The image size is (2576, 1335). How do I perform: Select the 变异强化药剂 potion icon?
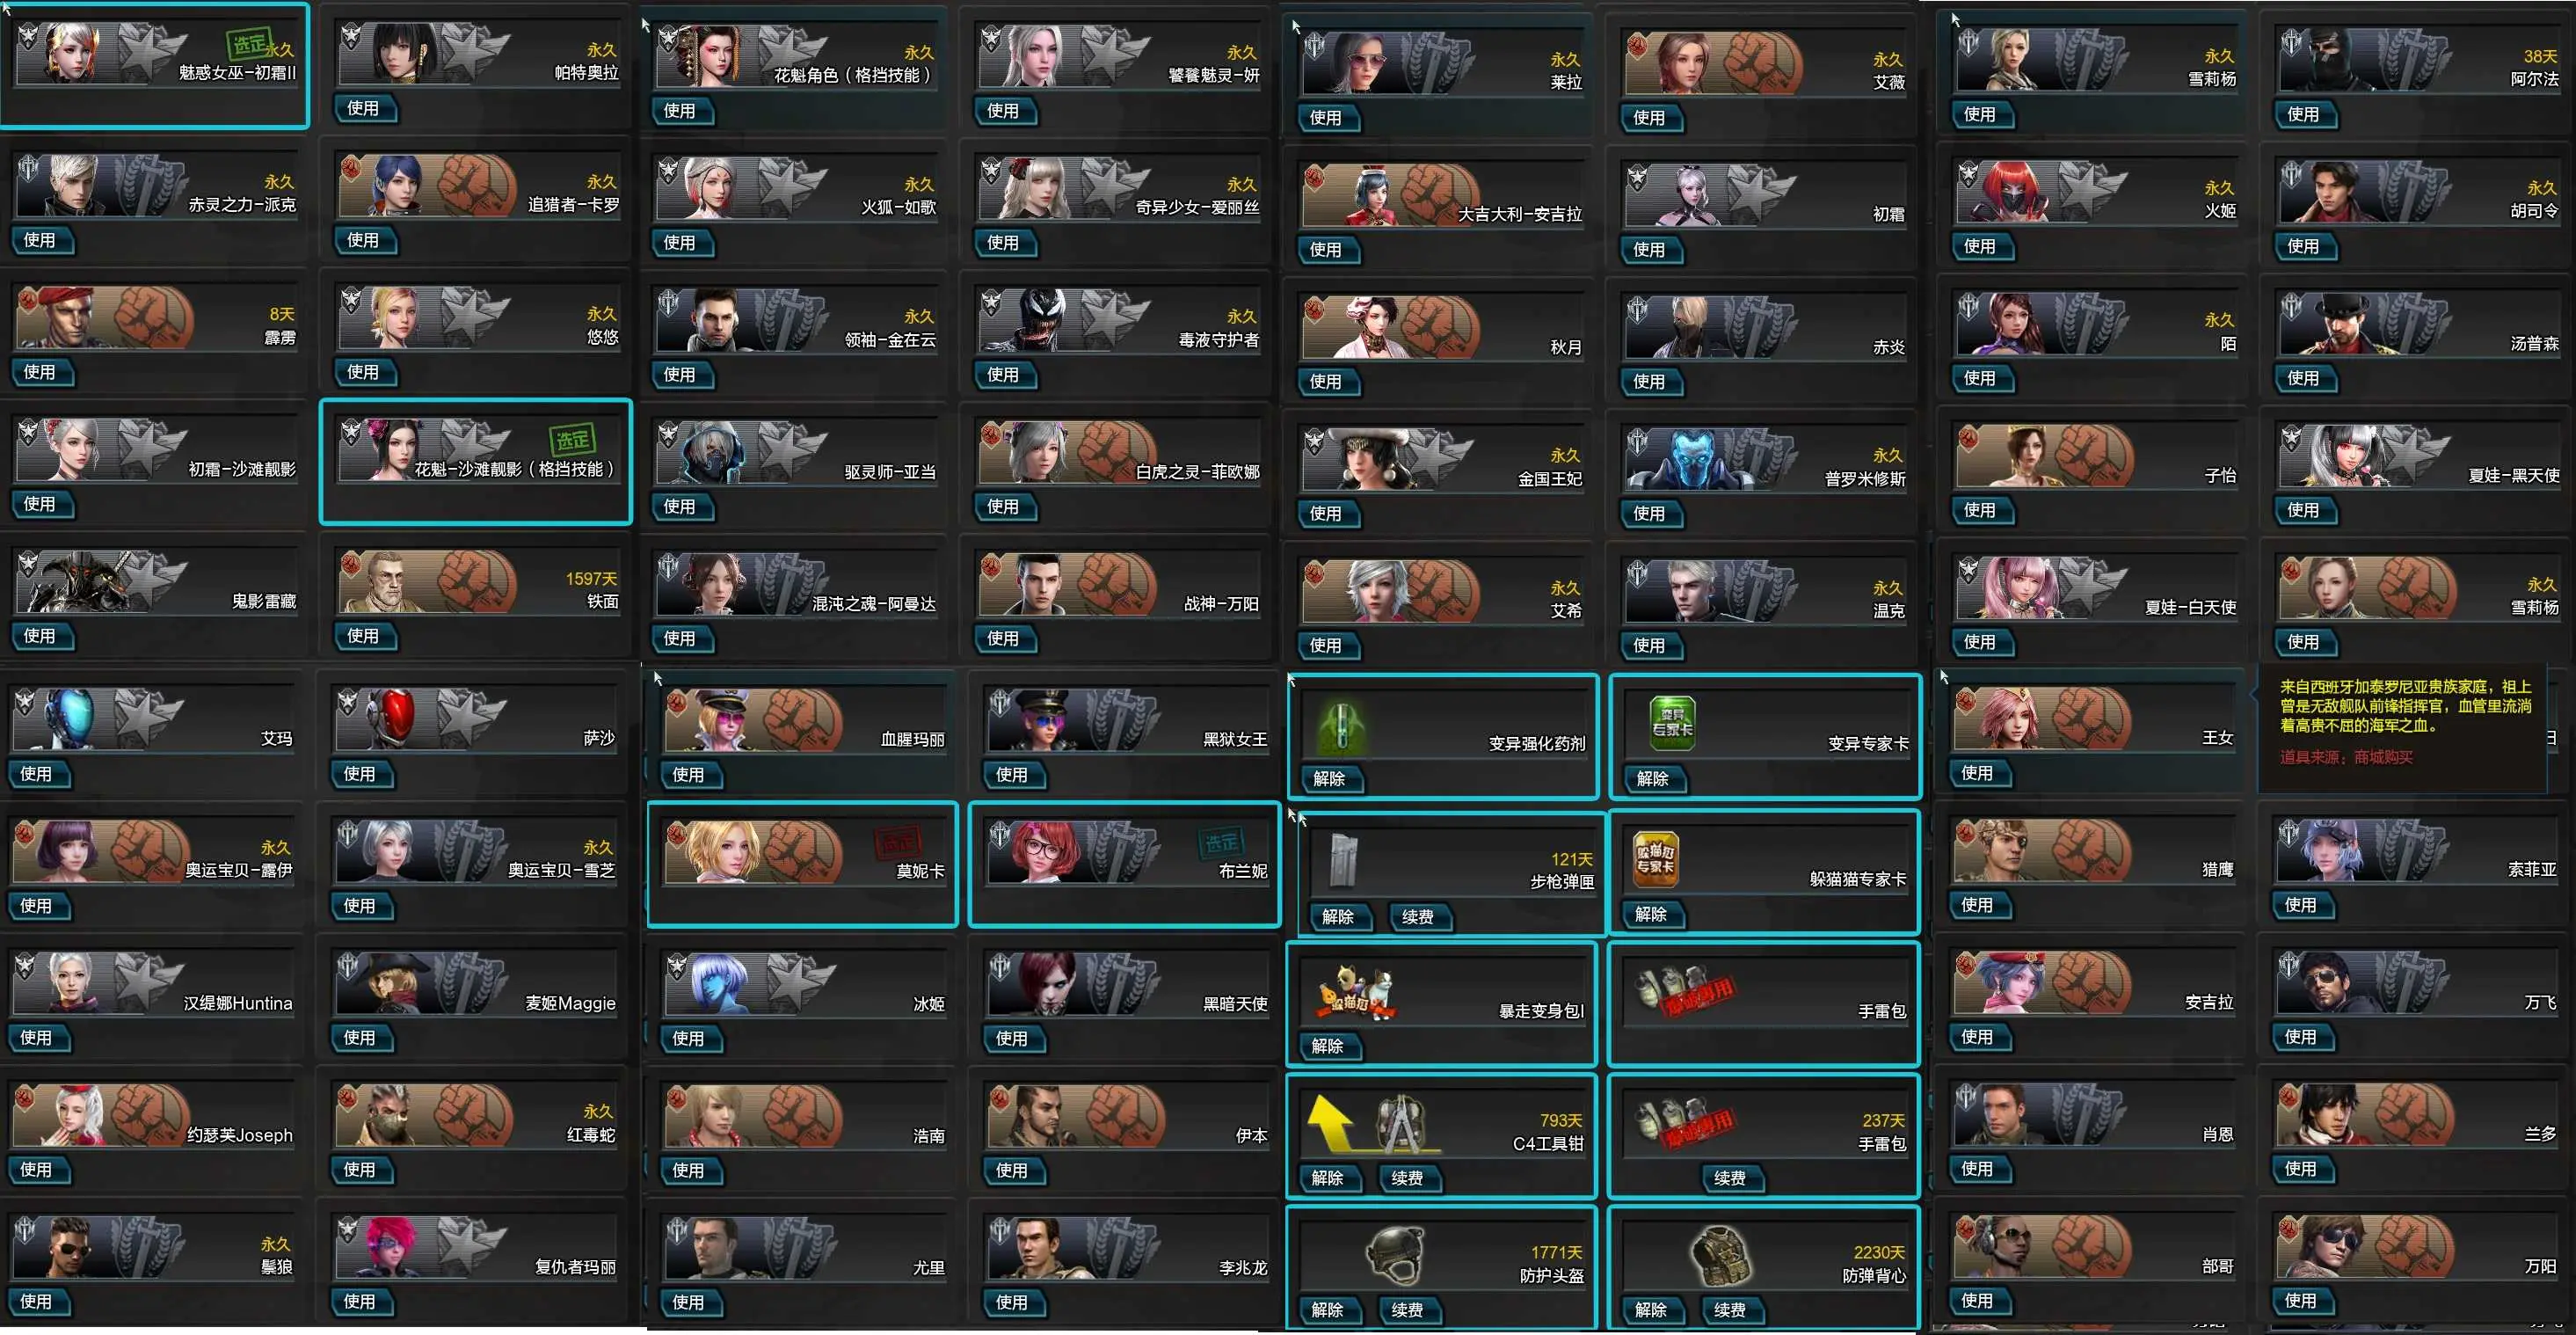pos(1342,725)
